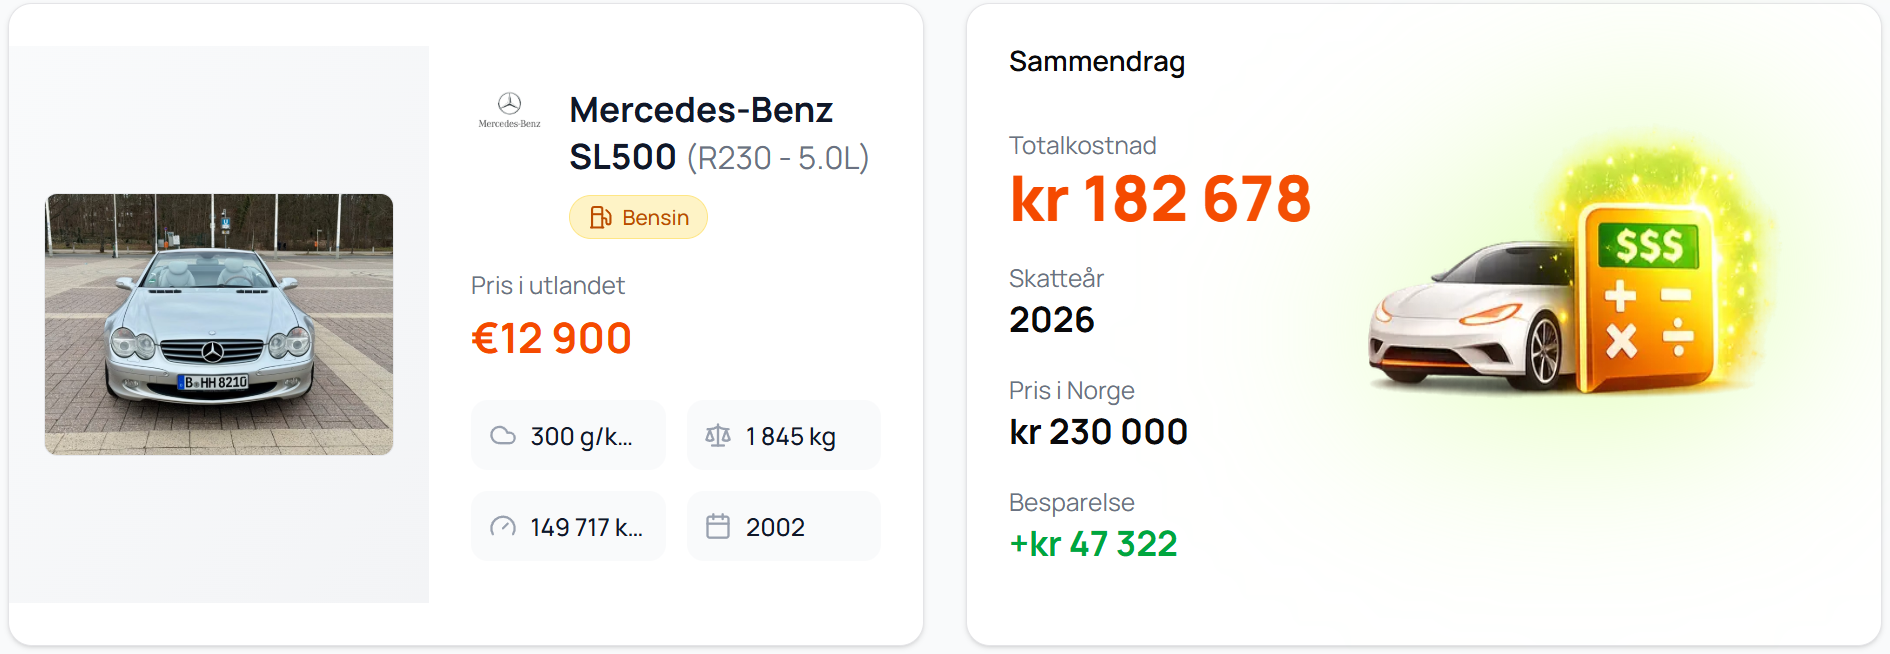Click the 149 717 km mileage chip
Viewport: 1890px width, 654px height.
pos(568,527)
